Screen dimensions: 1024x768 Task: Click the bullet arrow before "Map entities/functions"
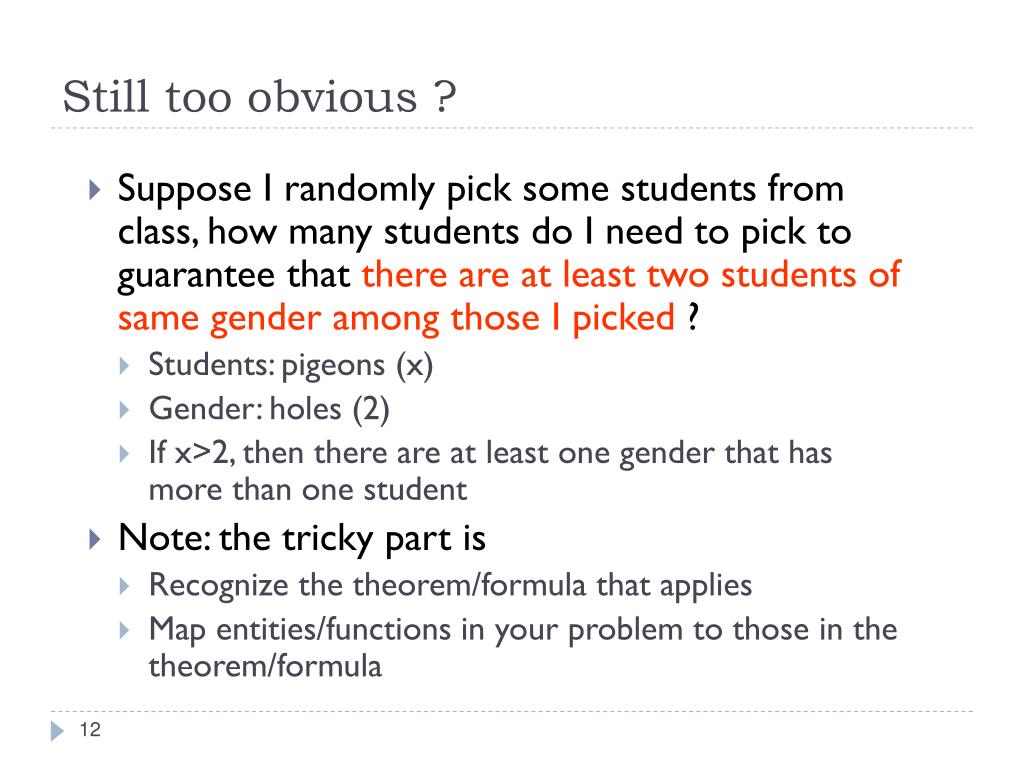point(124,630)
